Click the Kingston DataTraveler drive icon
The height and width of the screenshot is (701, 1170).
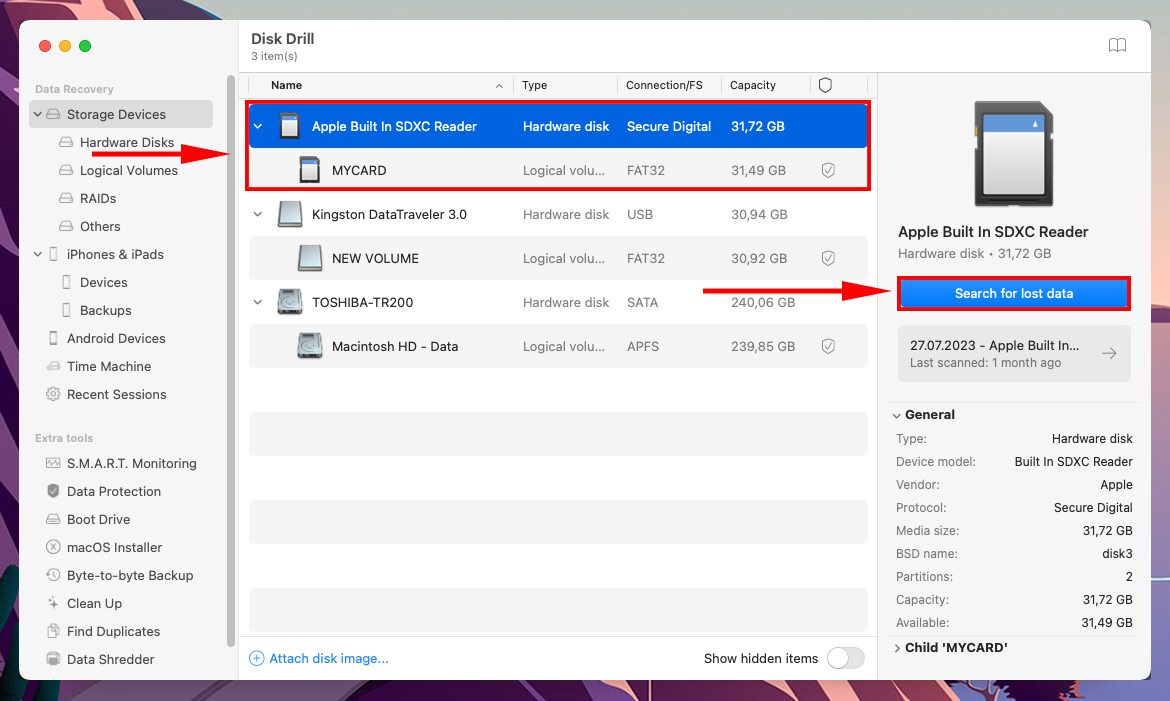tap(290, 214)
